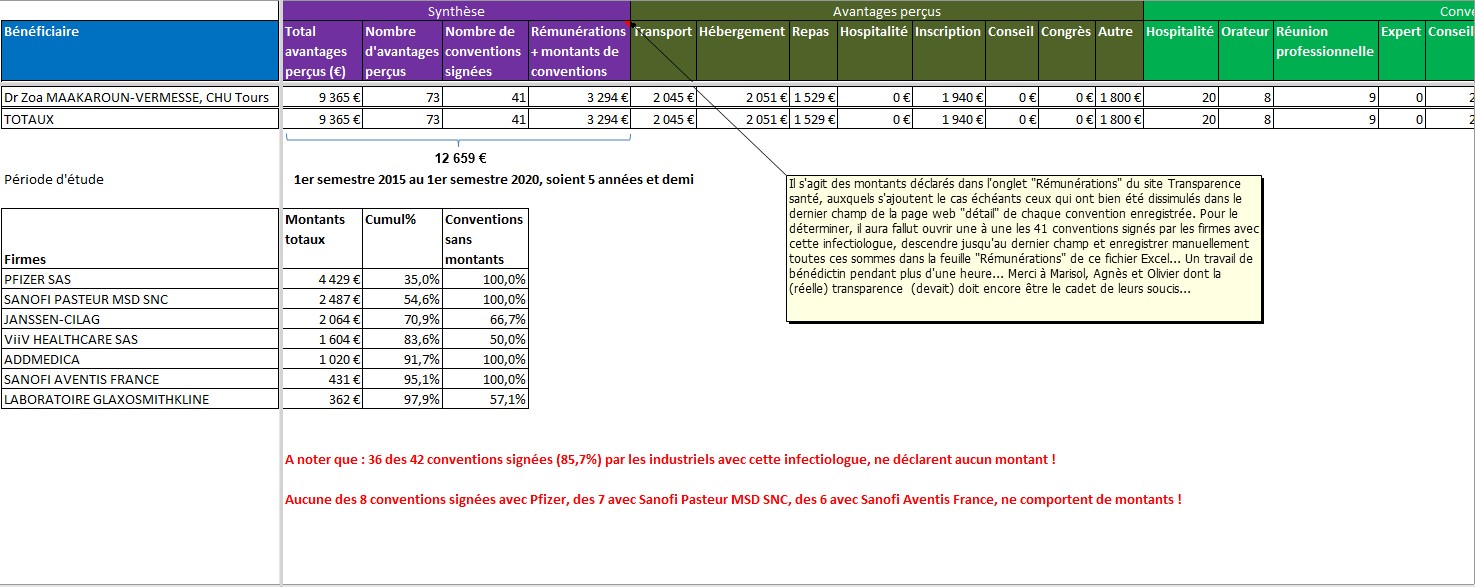Select the "Autre" column header
Screen dimensions: 1475x587
tap(1119, 51)
